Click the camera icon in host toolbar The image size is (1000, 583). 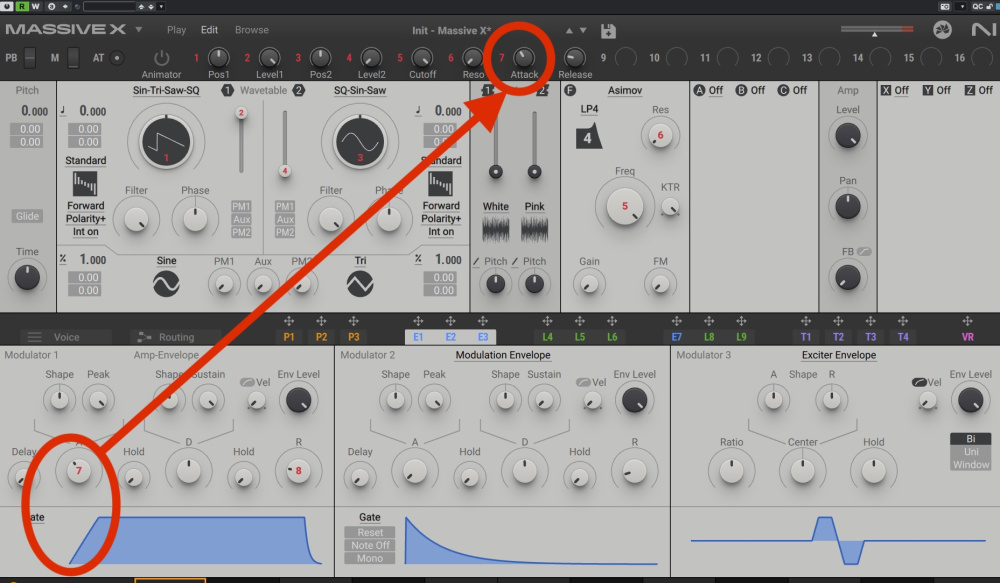point(945,6)
